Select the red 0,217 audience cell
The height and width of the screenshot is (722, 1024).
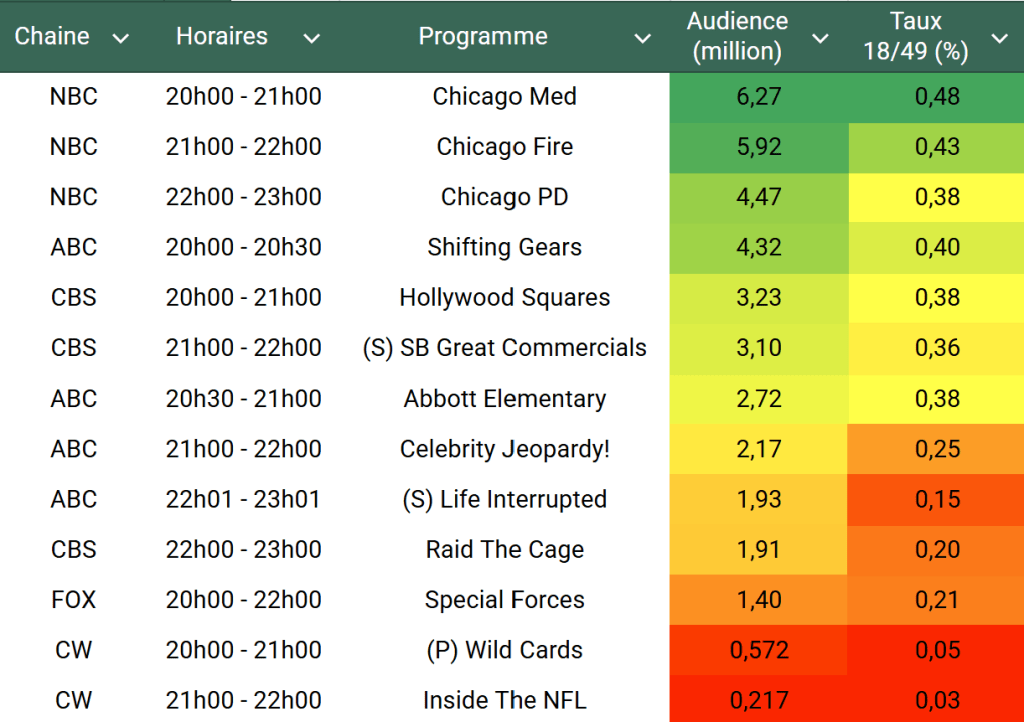[759, 700]
